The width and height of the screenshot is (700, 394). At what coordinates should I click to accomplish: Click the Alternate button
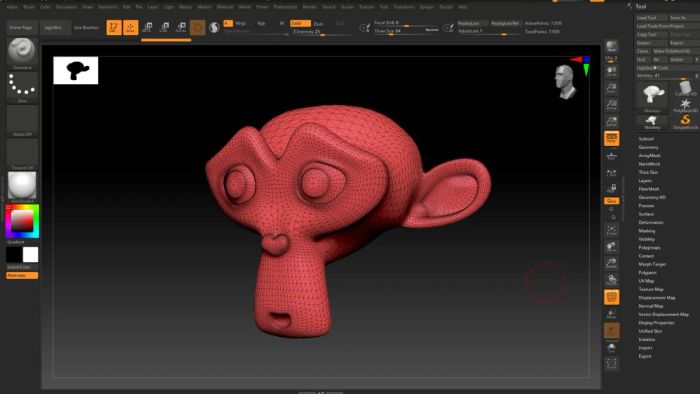point(22,275)
